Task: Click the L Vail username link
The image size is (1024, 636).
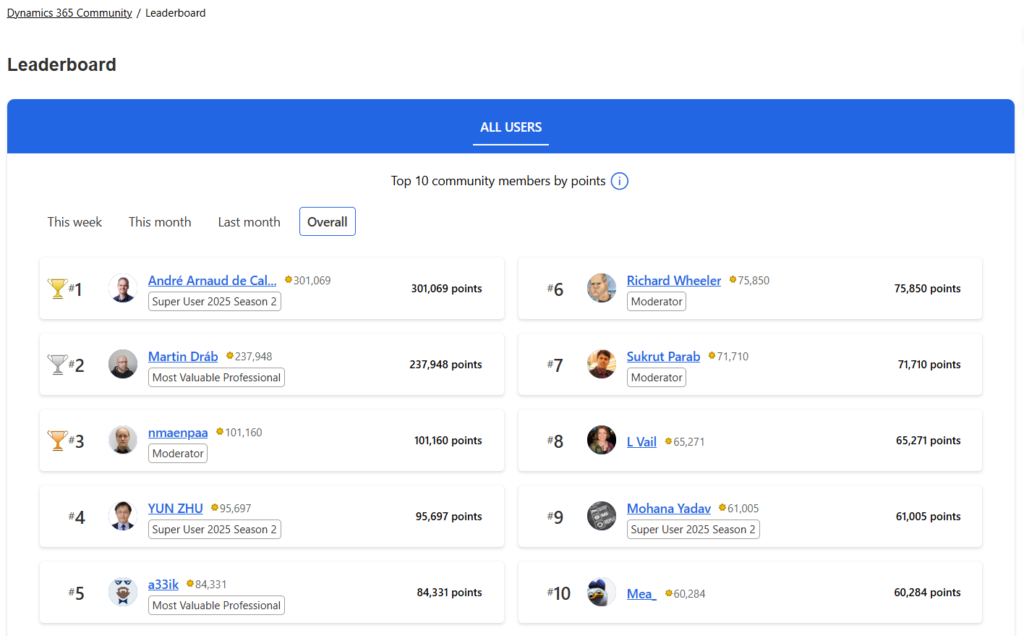Action: (641, 441)
